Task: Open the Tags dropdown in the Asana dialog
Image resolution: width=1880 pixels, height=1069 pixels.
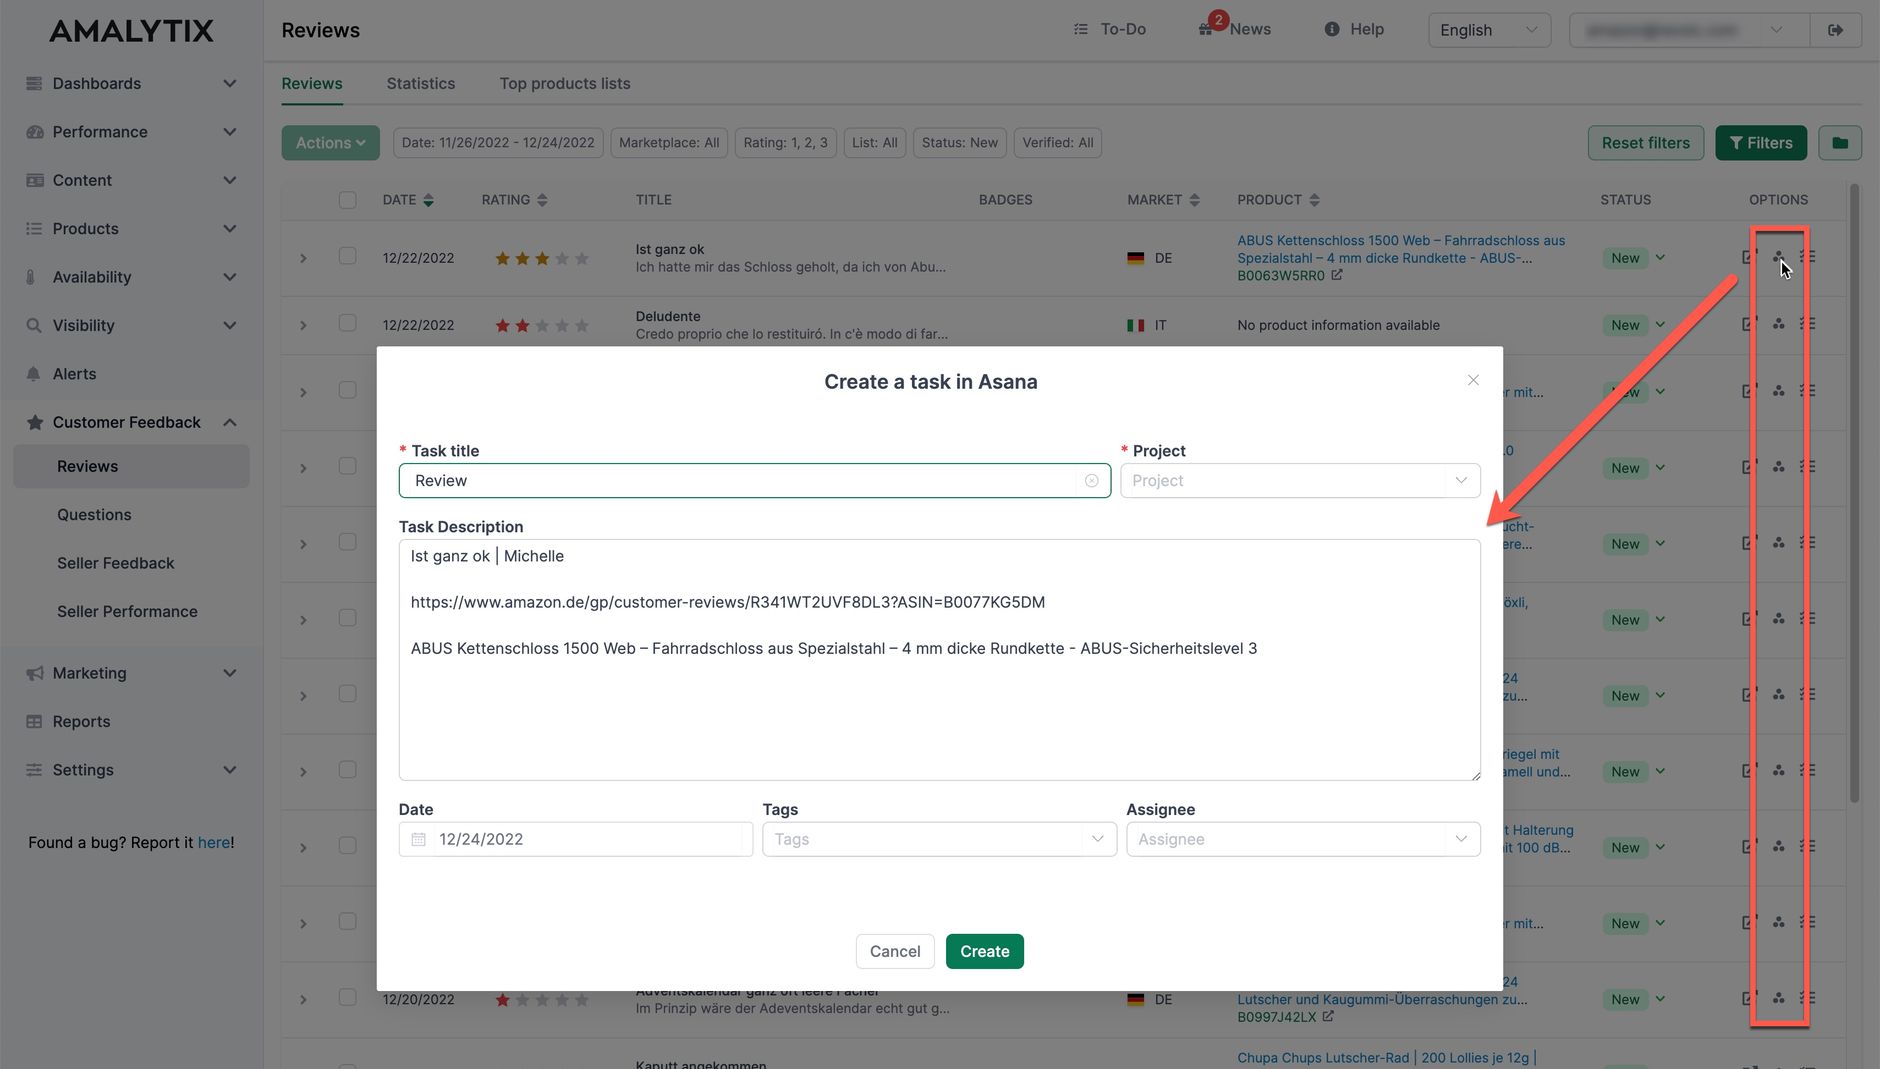Action: 939,839
